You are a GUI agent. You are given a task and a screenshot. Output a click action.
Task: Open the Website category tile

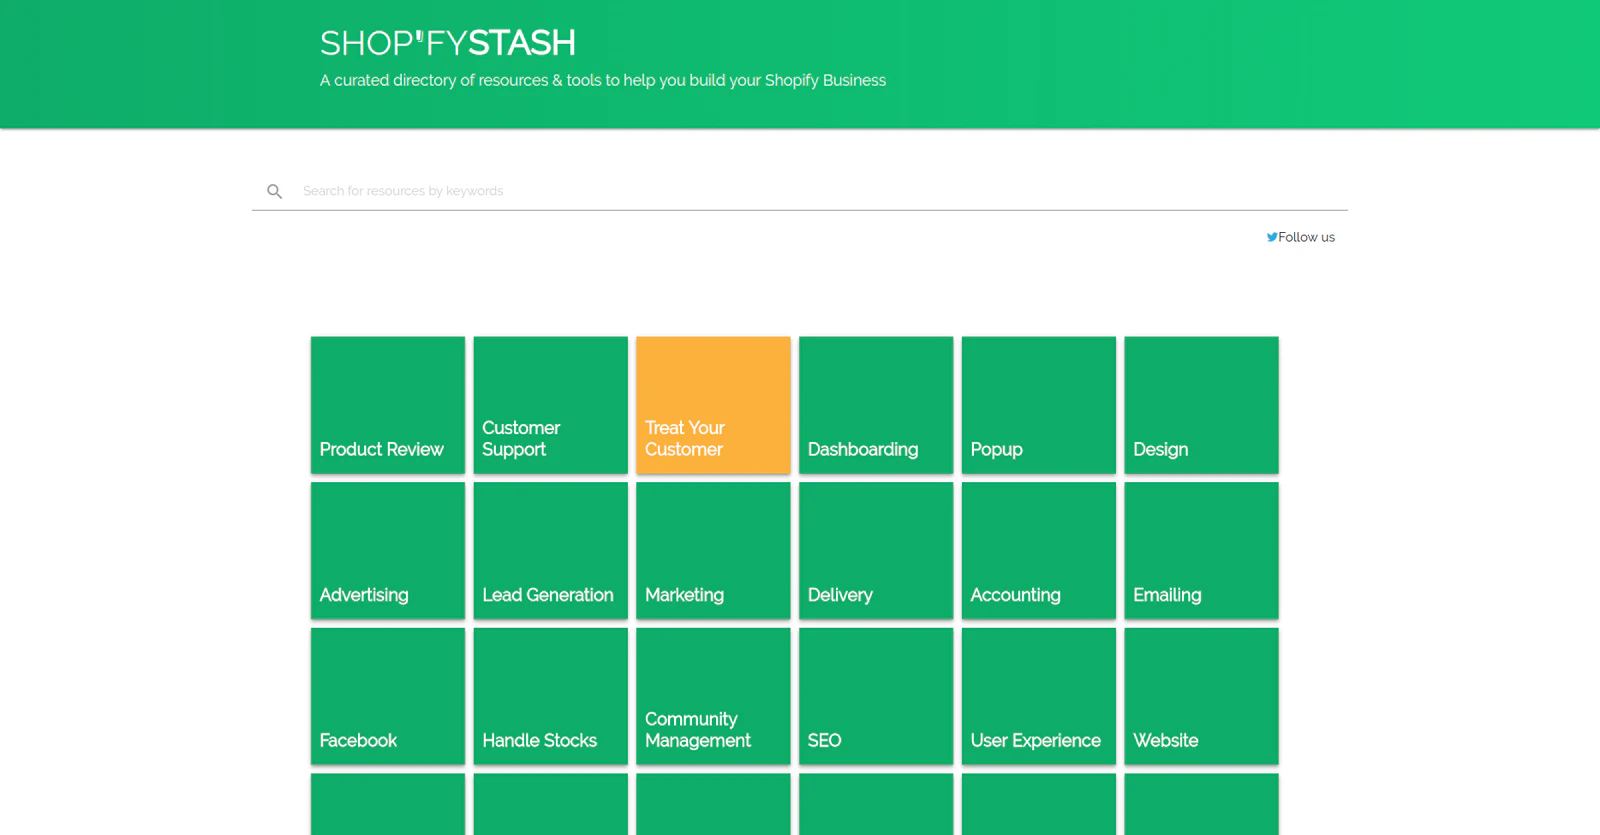1201,696
